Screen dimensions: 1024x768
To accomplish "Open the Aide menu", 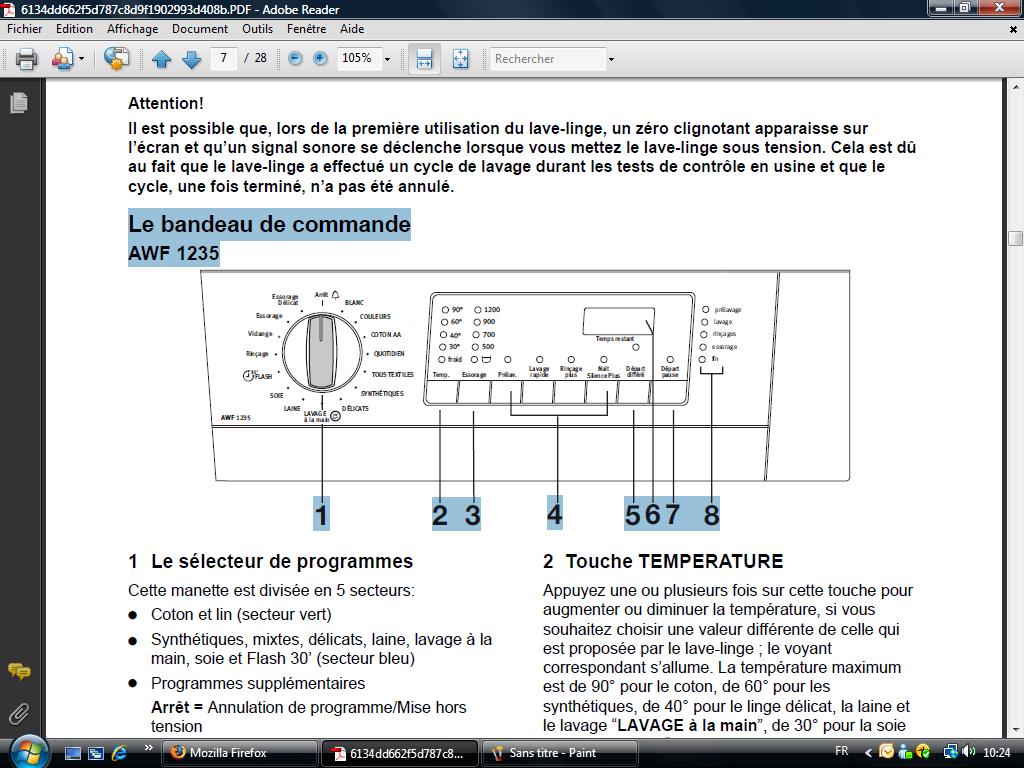I will point(352,29).
